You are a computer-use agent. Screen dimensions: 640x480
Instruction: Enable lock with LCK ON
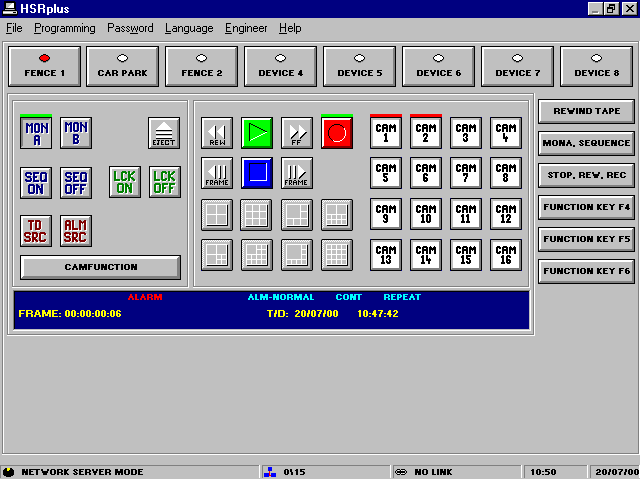click(125, 182)
